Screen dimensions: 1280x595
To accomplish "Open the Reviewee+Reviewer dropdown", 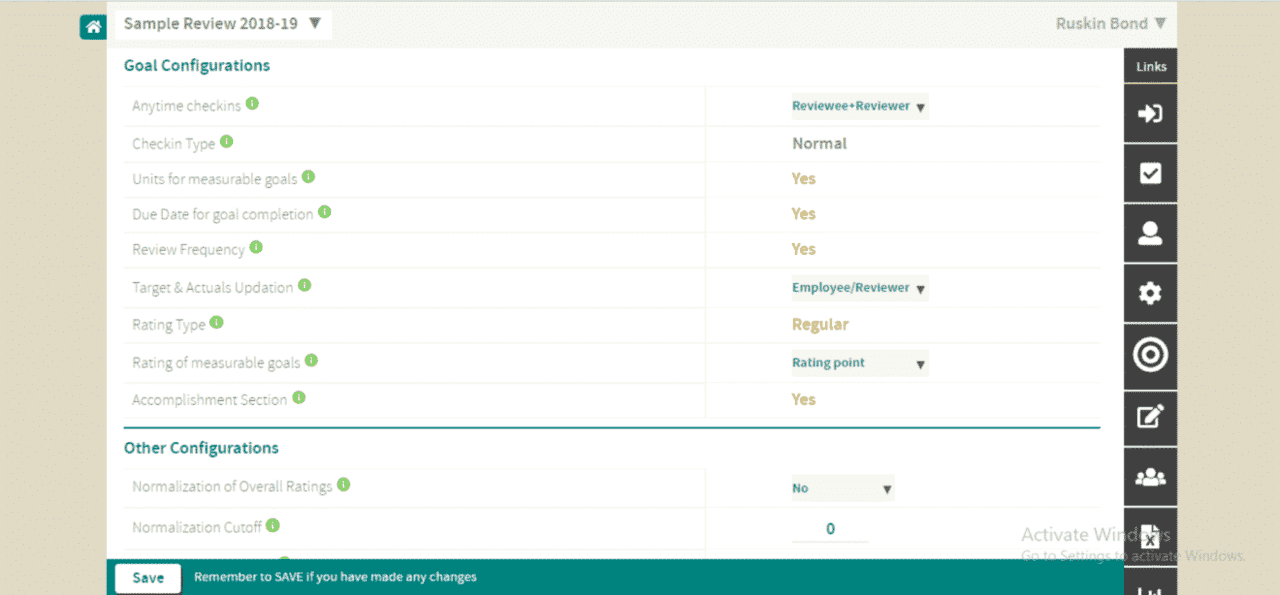I will pos(859,106).
